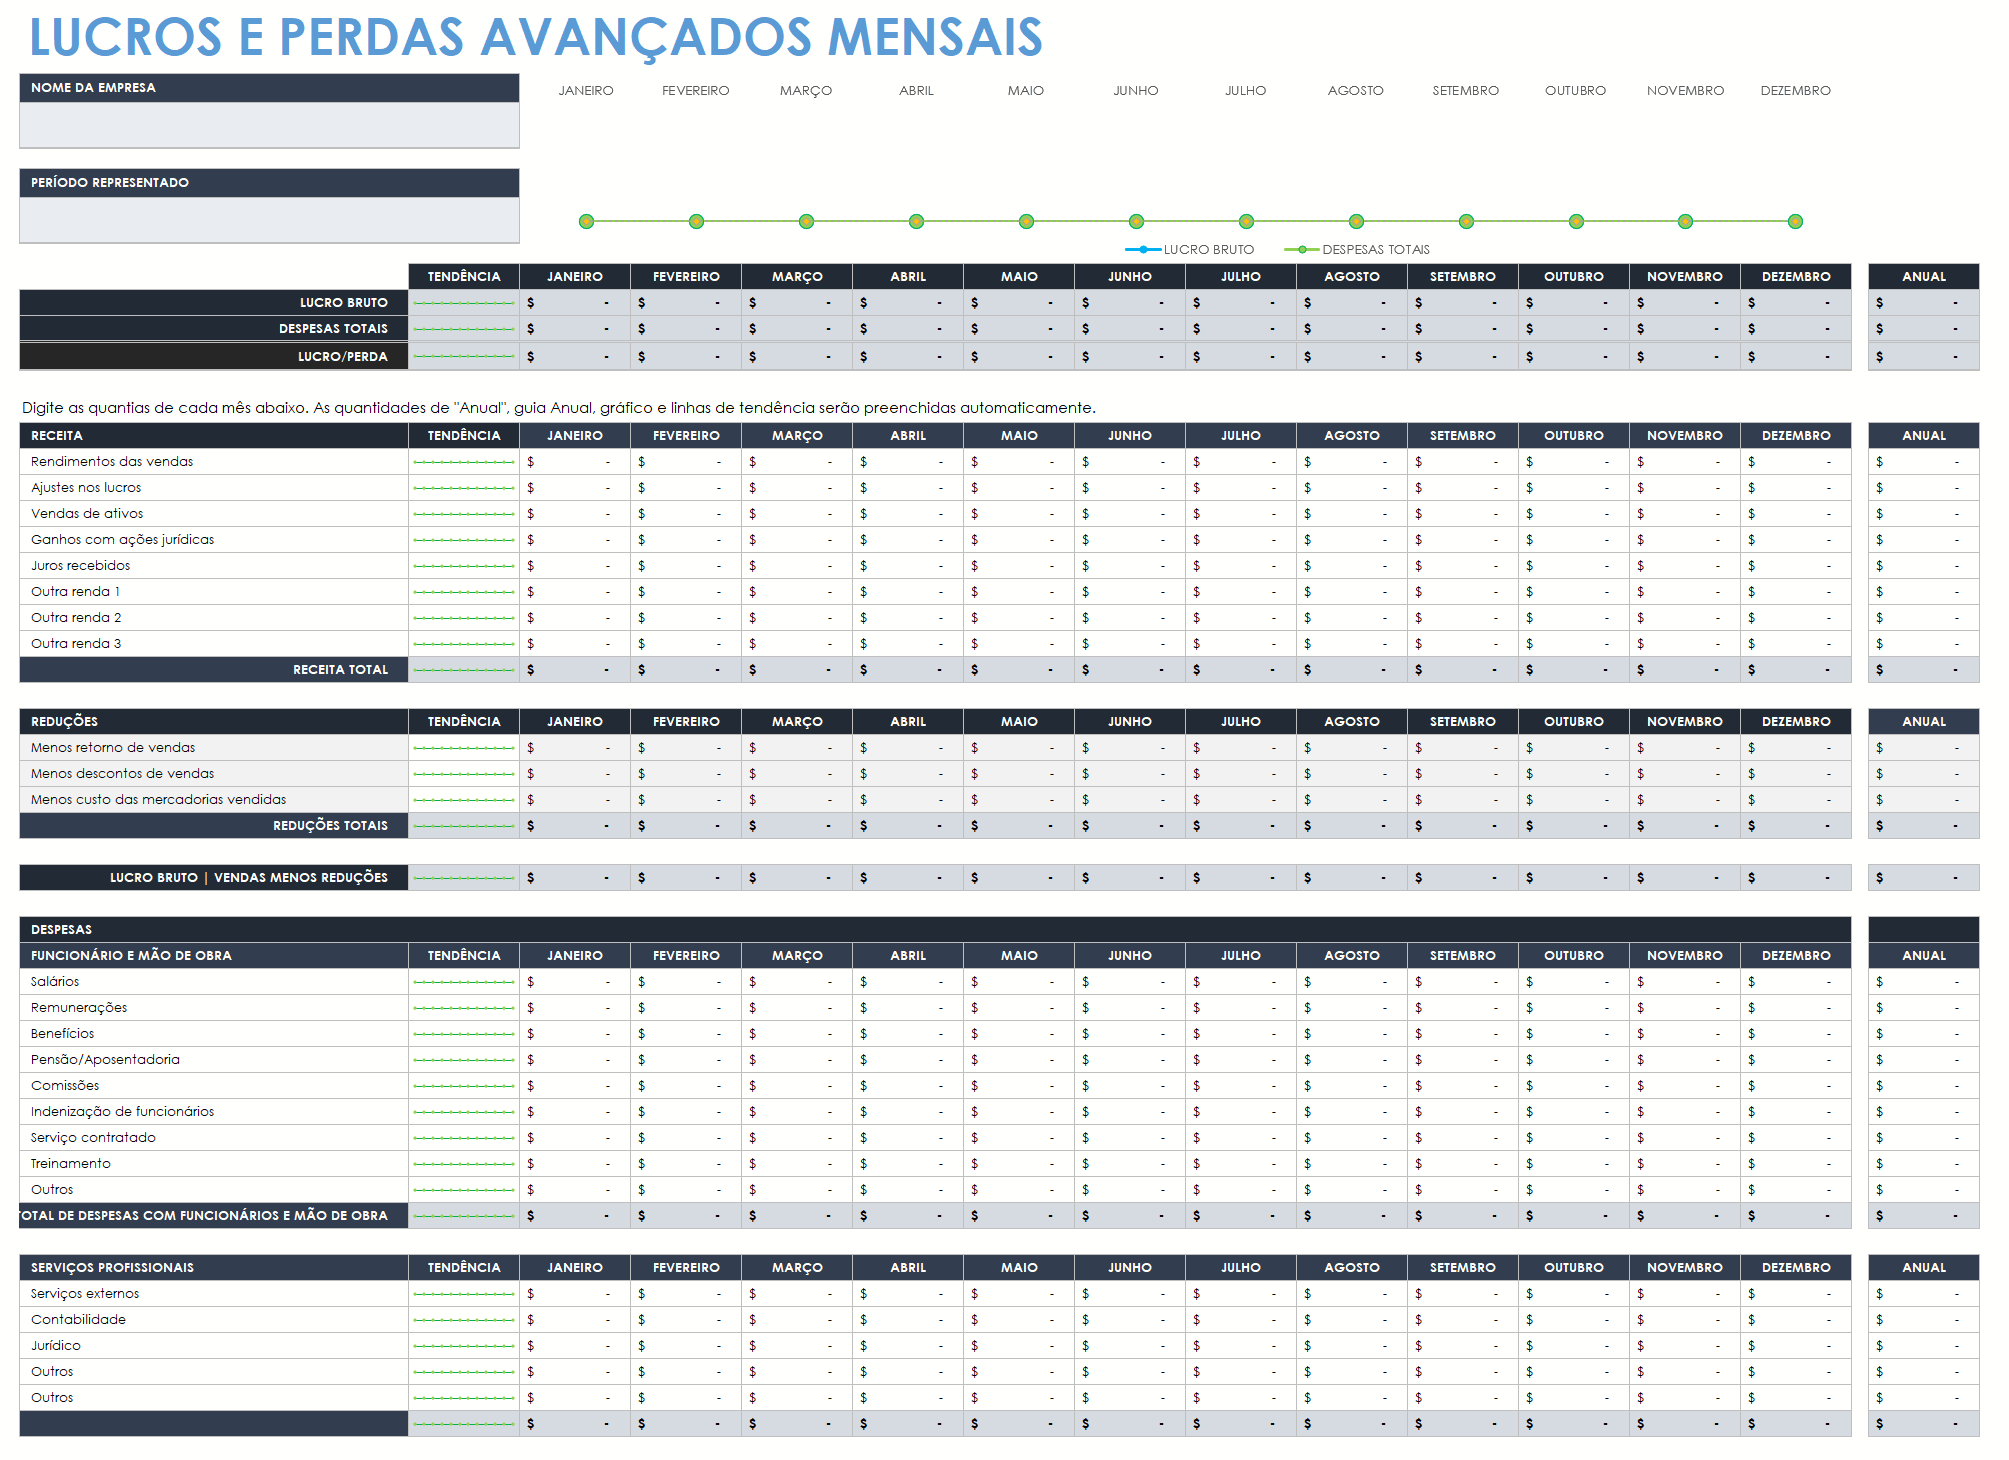Image resolution: width=2009 pixels, height=1460 pixels.
Task: Click the Nome da Empresa input field
Action: click(269, 125)
